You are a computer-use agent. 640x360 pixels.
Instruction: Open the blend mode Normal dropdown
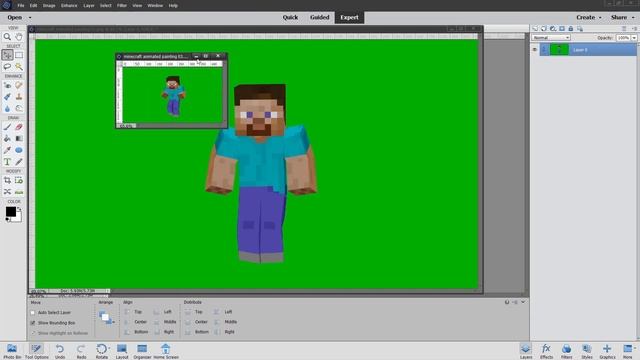551,38
